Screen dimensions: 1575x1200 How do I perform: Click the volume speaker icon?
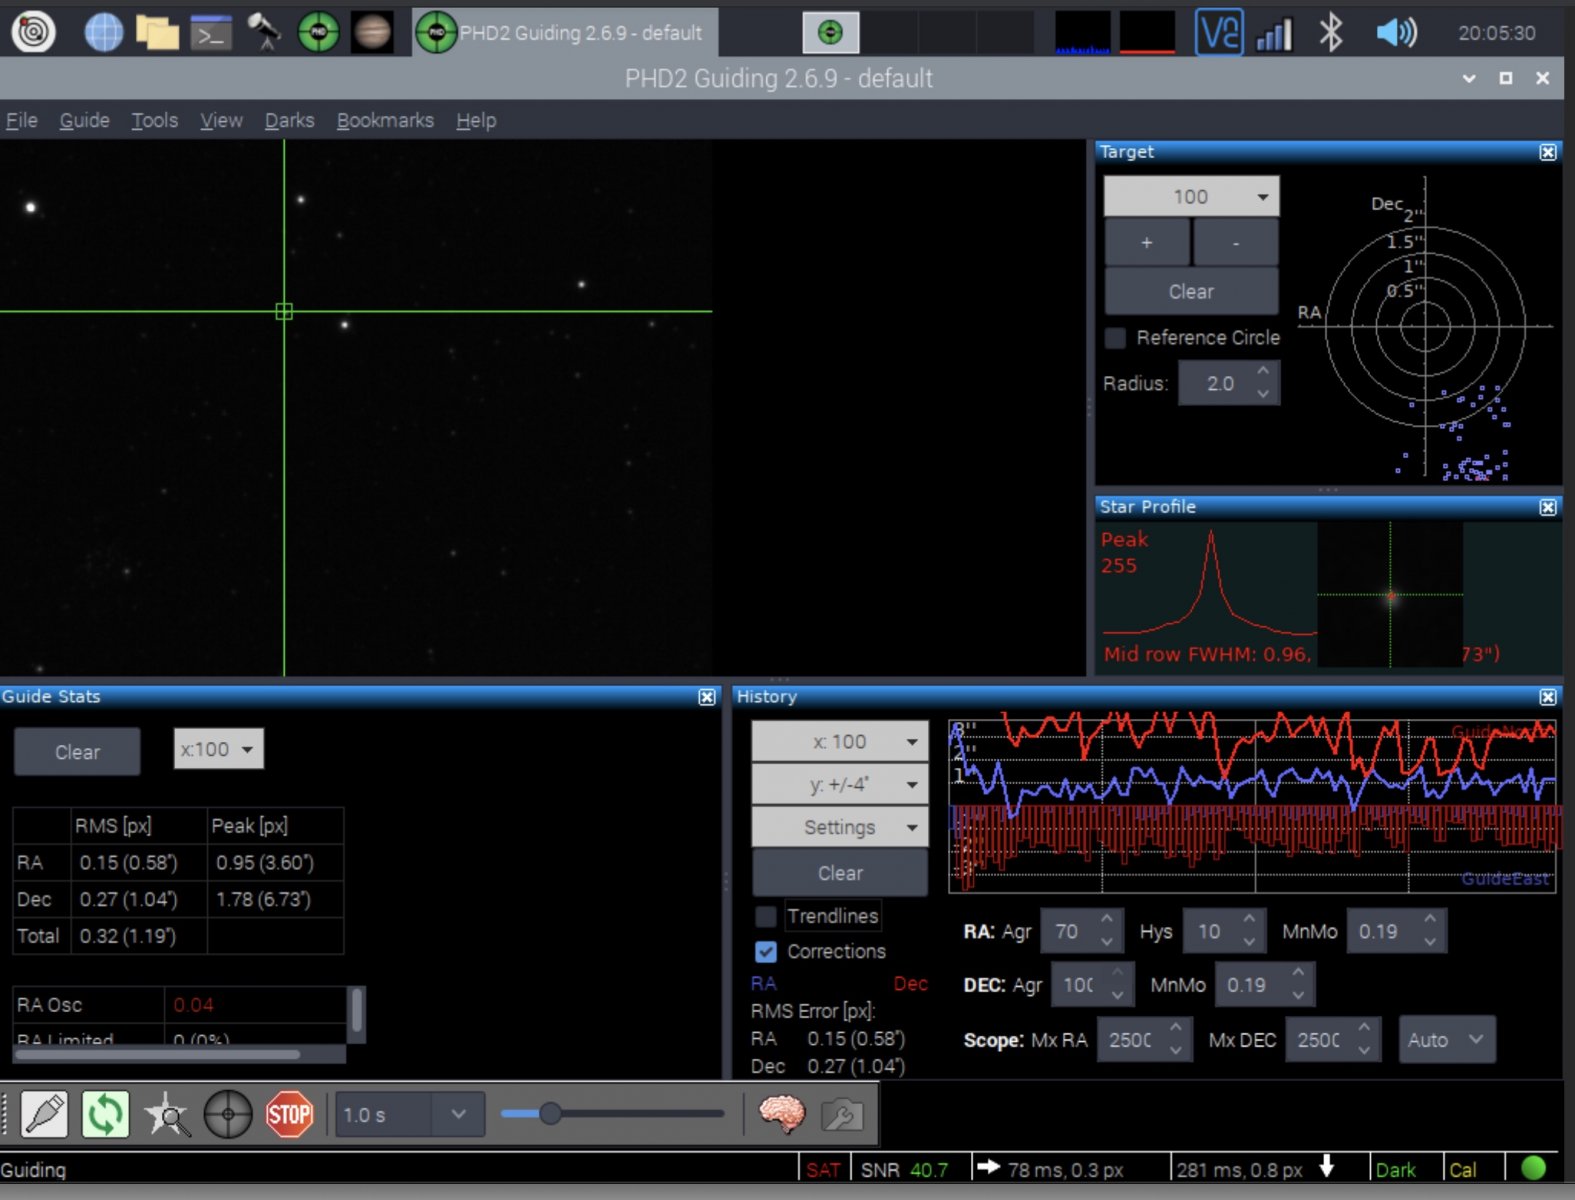click(x=1396, y=32)
